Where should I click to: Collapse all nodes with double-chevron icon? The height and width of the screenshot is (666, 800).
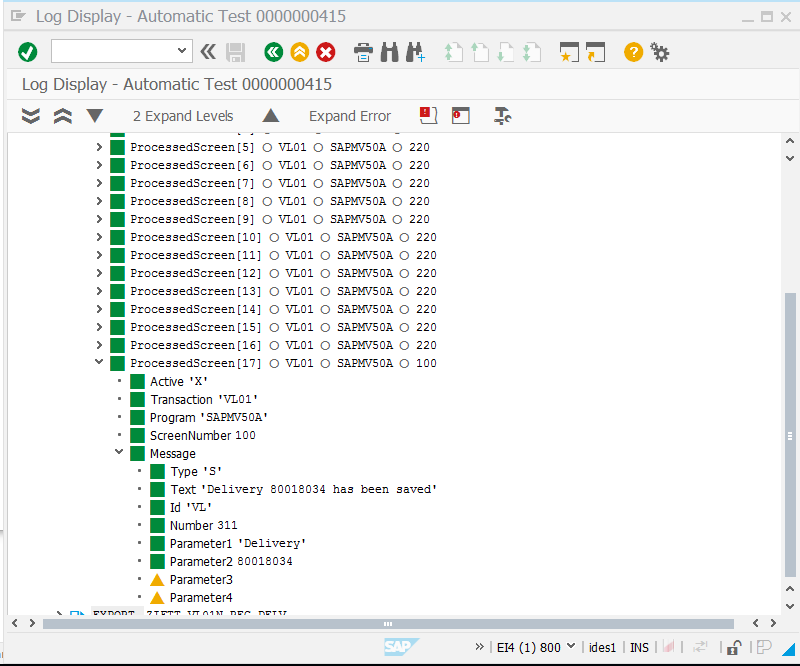tap(62, 115)
